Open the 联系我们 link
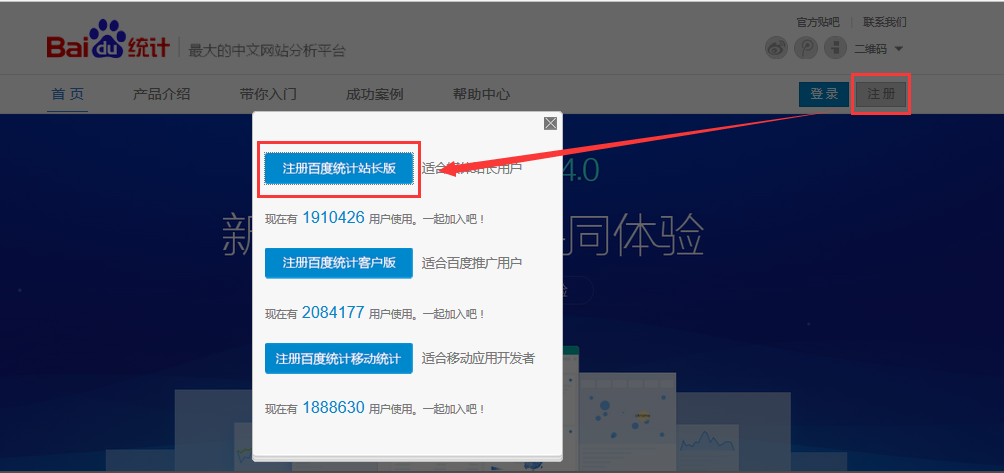Image resolution: width=1004 pixels, height=473 pixels. click(x=885, y=22)
